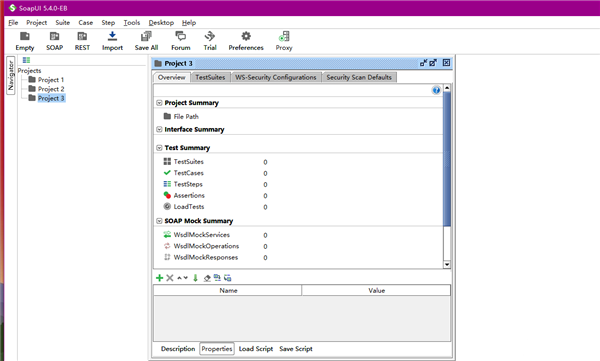Open the Project menu
The image size is (600, 361).
pos(36,23)
